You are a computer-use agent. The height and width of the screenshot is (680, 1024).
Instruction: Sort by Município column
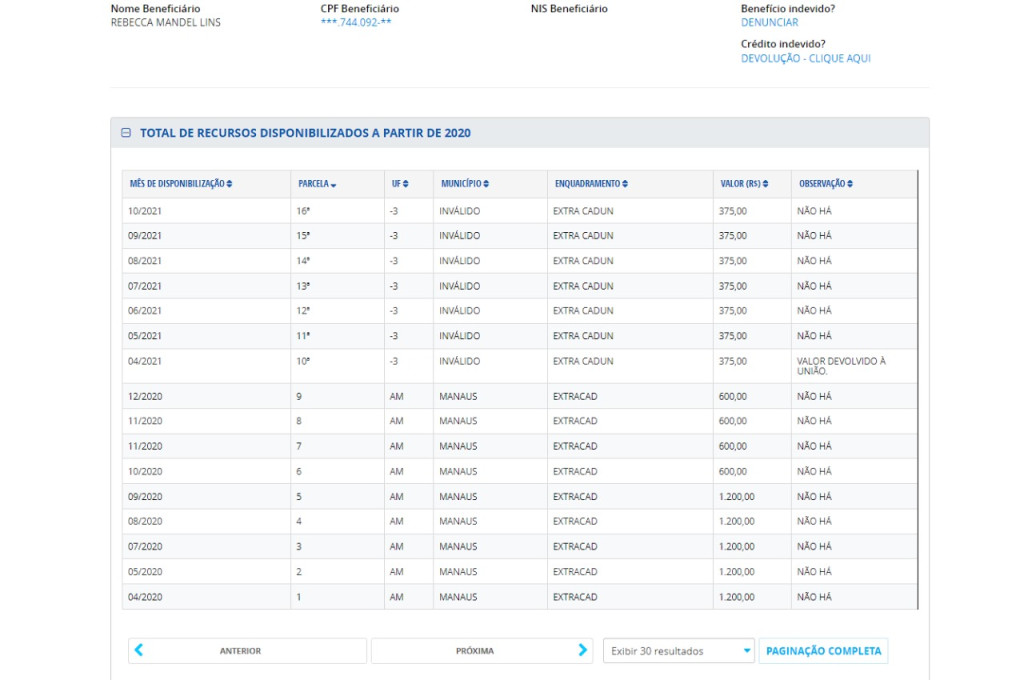(465, 184)
